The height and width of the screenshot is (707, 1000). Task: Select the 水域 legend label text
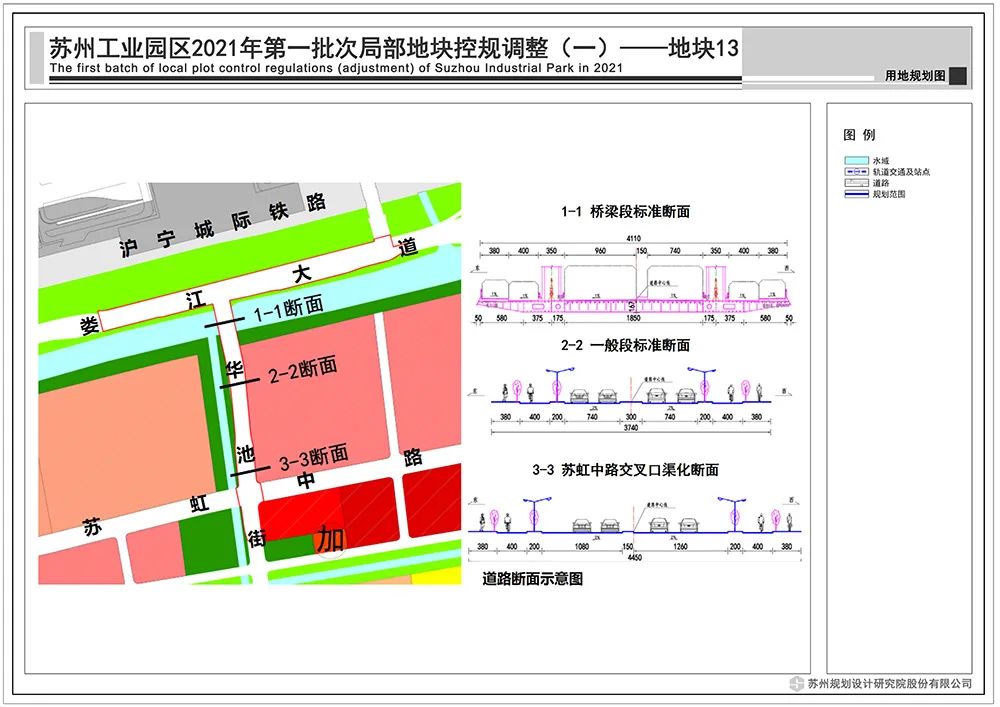pyautogui.click(x=881, y=161)
